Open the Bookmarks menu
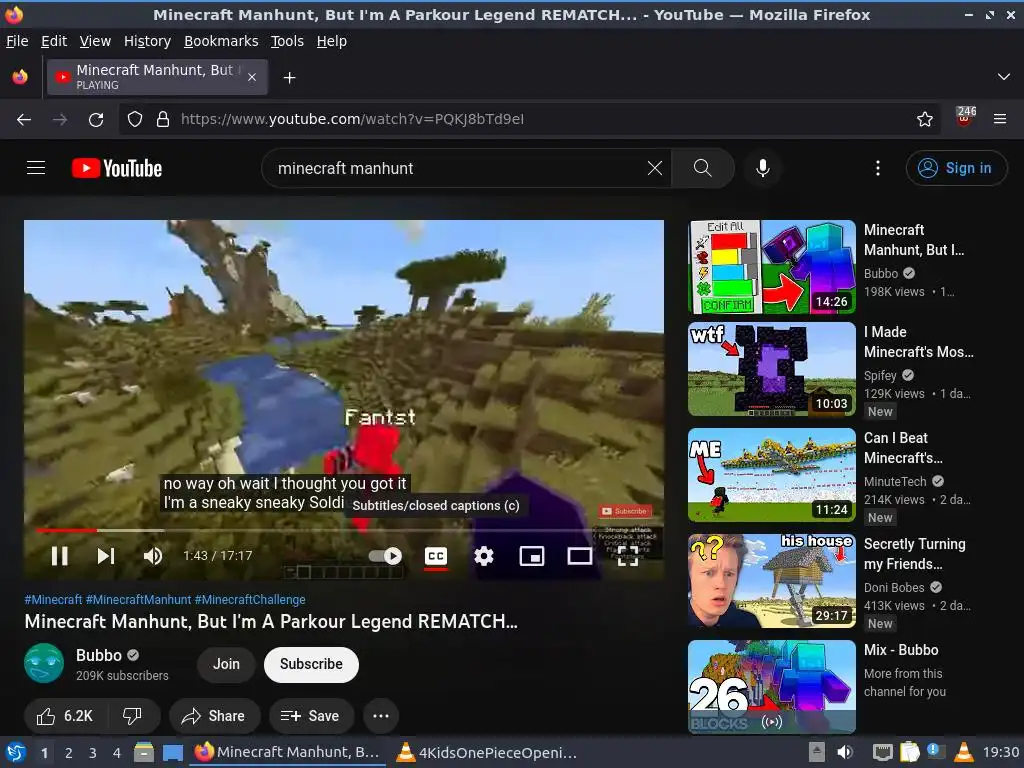 click(221, 41)
